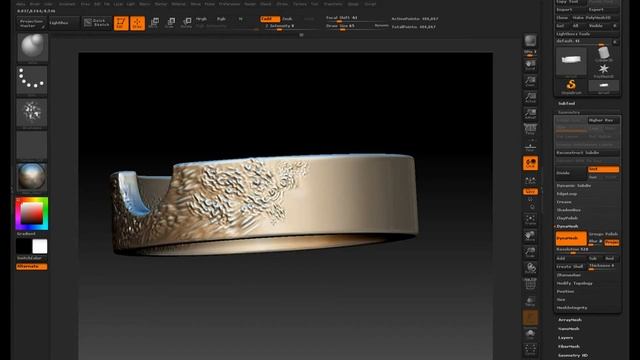Open the Tool menu
Image resolution: width=640 pixels, height=360 pixels.
pos(315,4)
